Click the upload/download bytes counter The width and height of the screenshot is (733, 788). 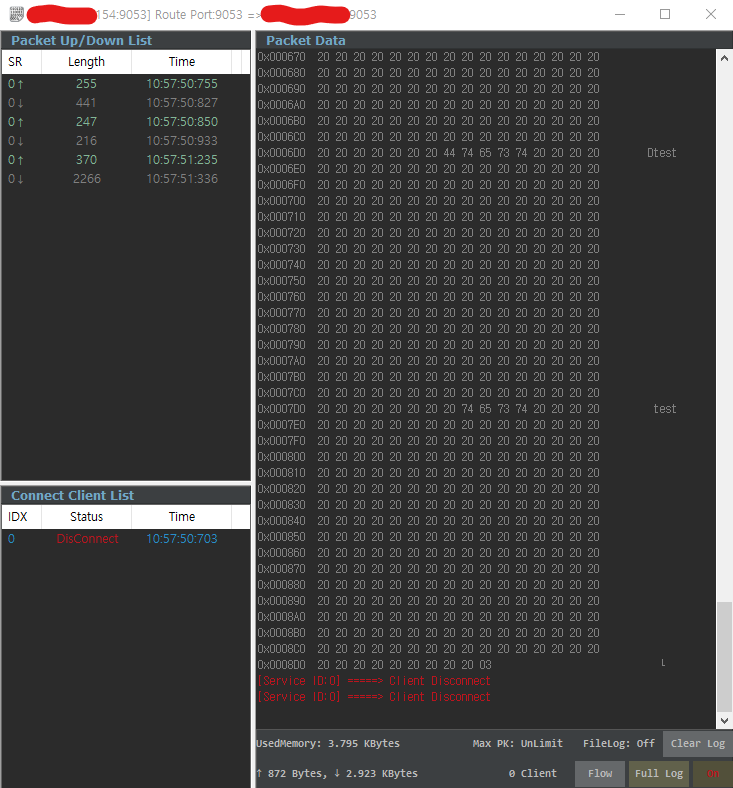click(337, 773)
